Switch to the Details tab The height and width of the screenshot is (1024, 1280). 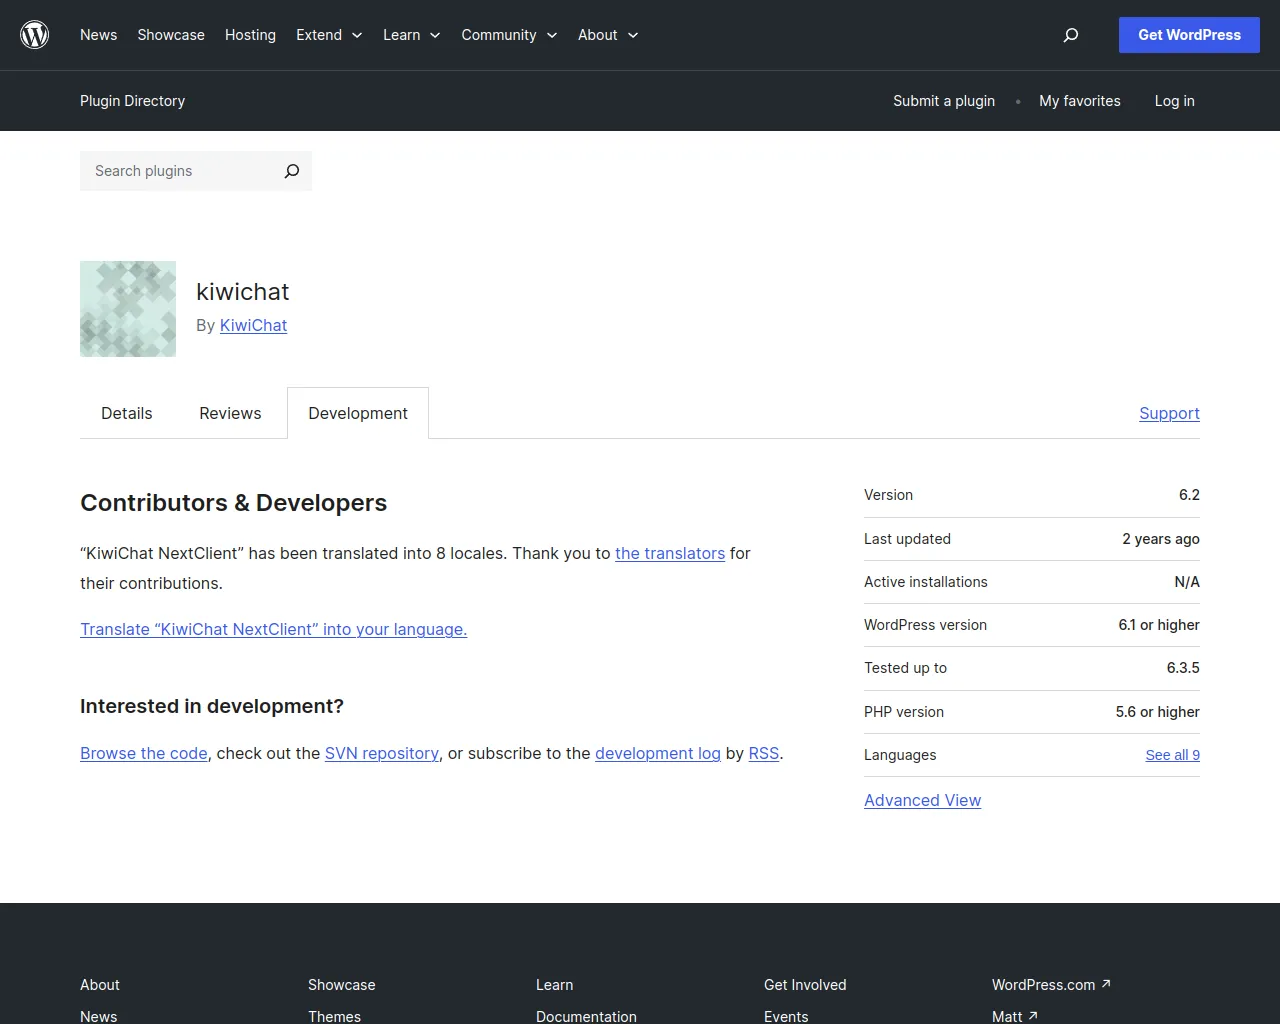click(x=127, y=413)
